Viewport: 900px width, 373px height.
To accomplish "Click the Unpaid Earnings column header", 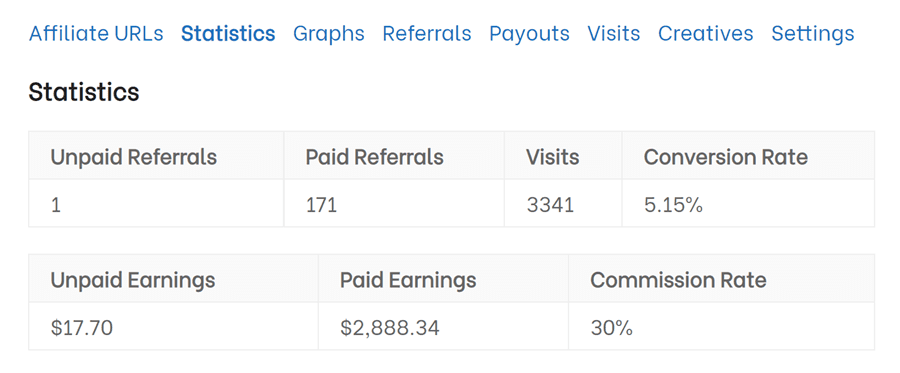I will click(x=133, y=280).
